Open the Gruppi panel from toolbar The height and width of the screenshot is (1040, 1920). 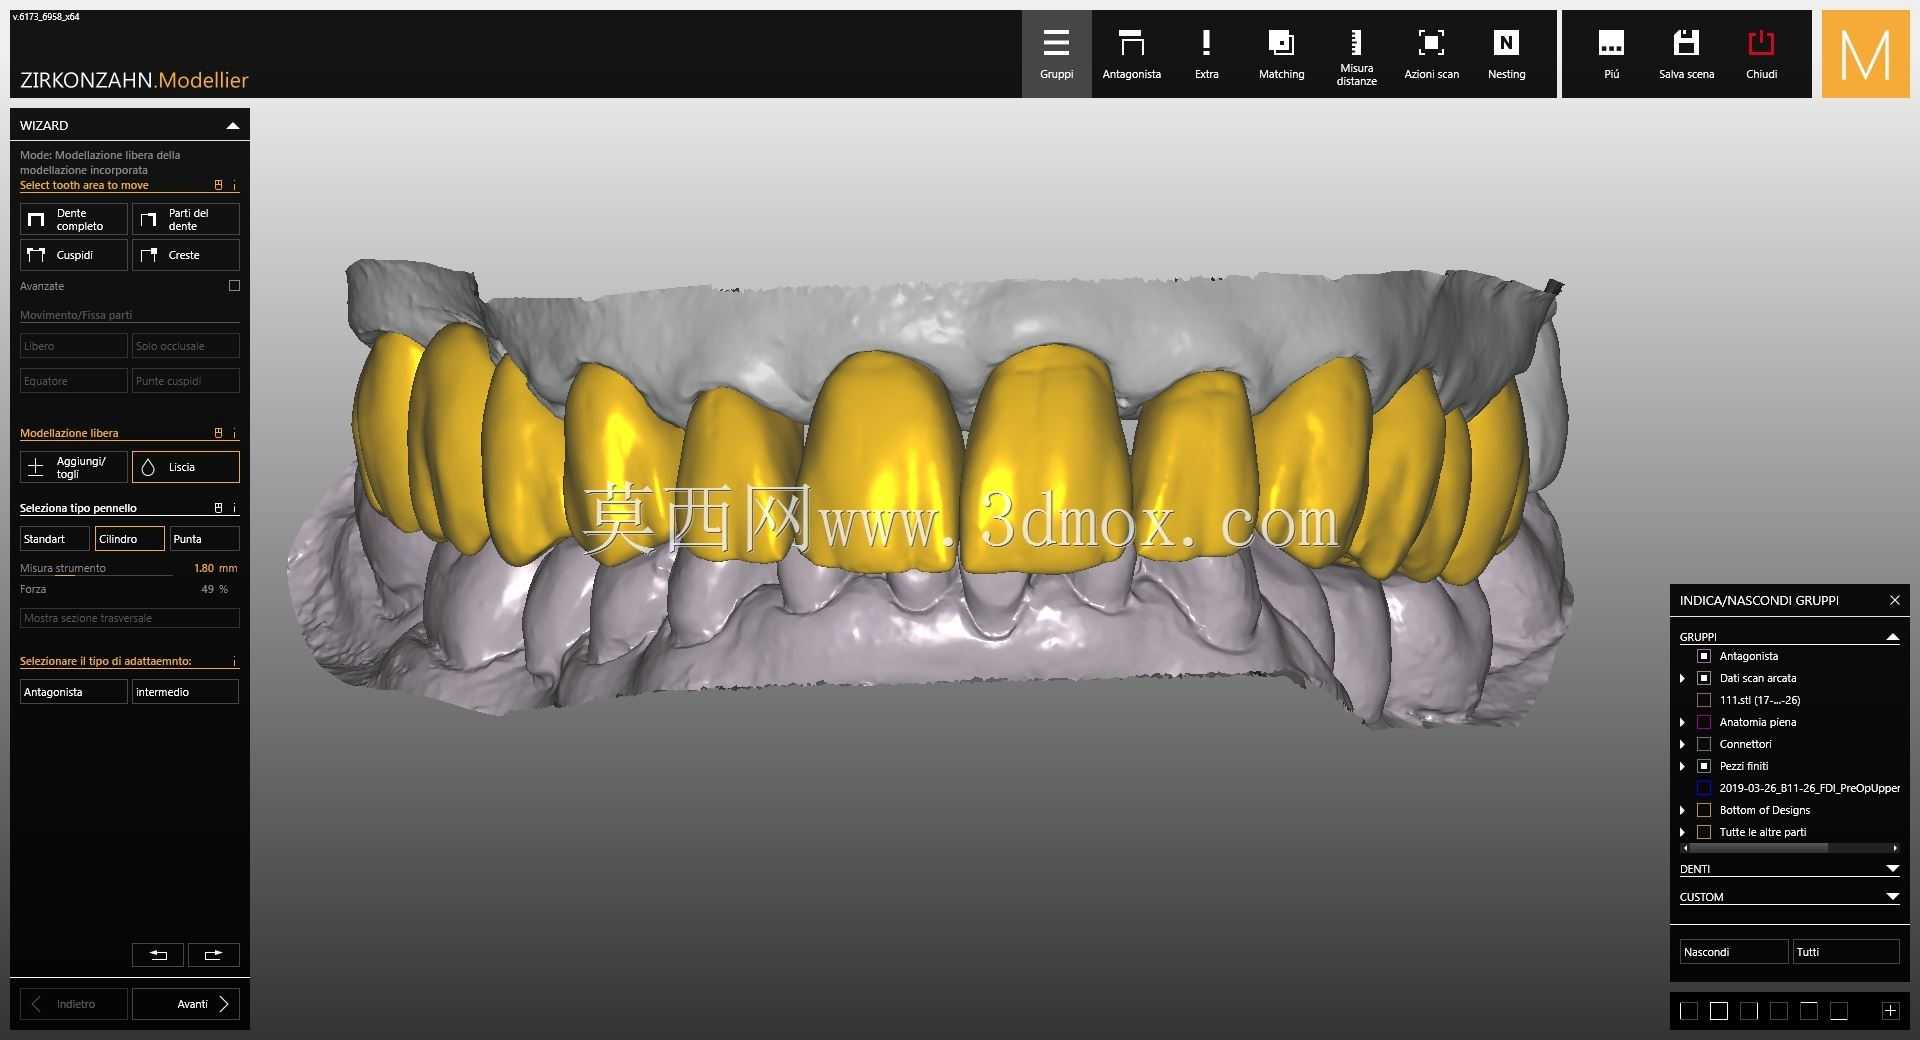(1056, 54)
